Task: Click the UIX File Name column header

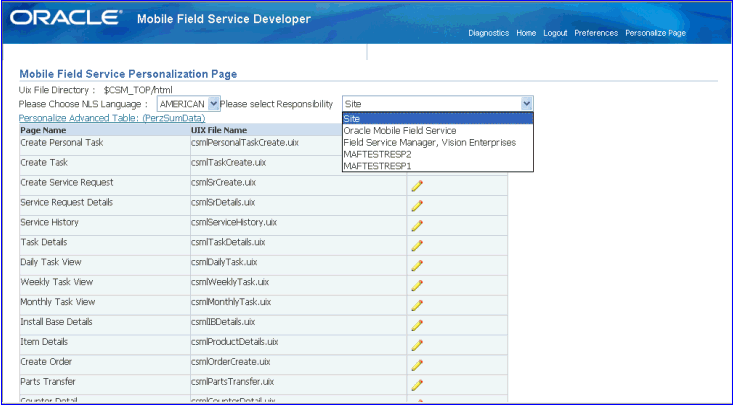Action: click(x=219, y=130)
